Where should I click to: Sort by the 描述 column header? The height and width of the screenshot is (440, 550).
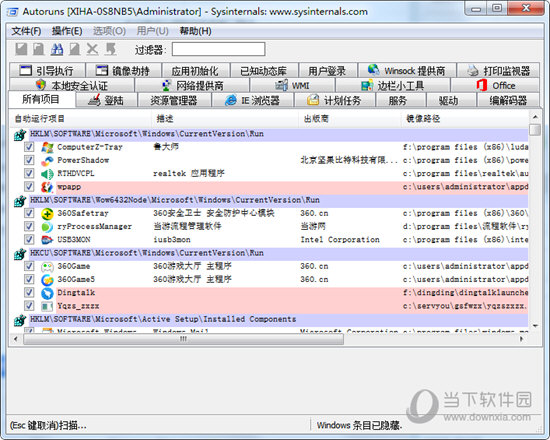[x=225, y=119]
